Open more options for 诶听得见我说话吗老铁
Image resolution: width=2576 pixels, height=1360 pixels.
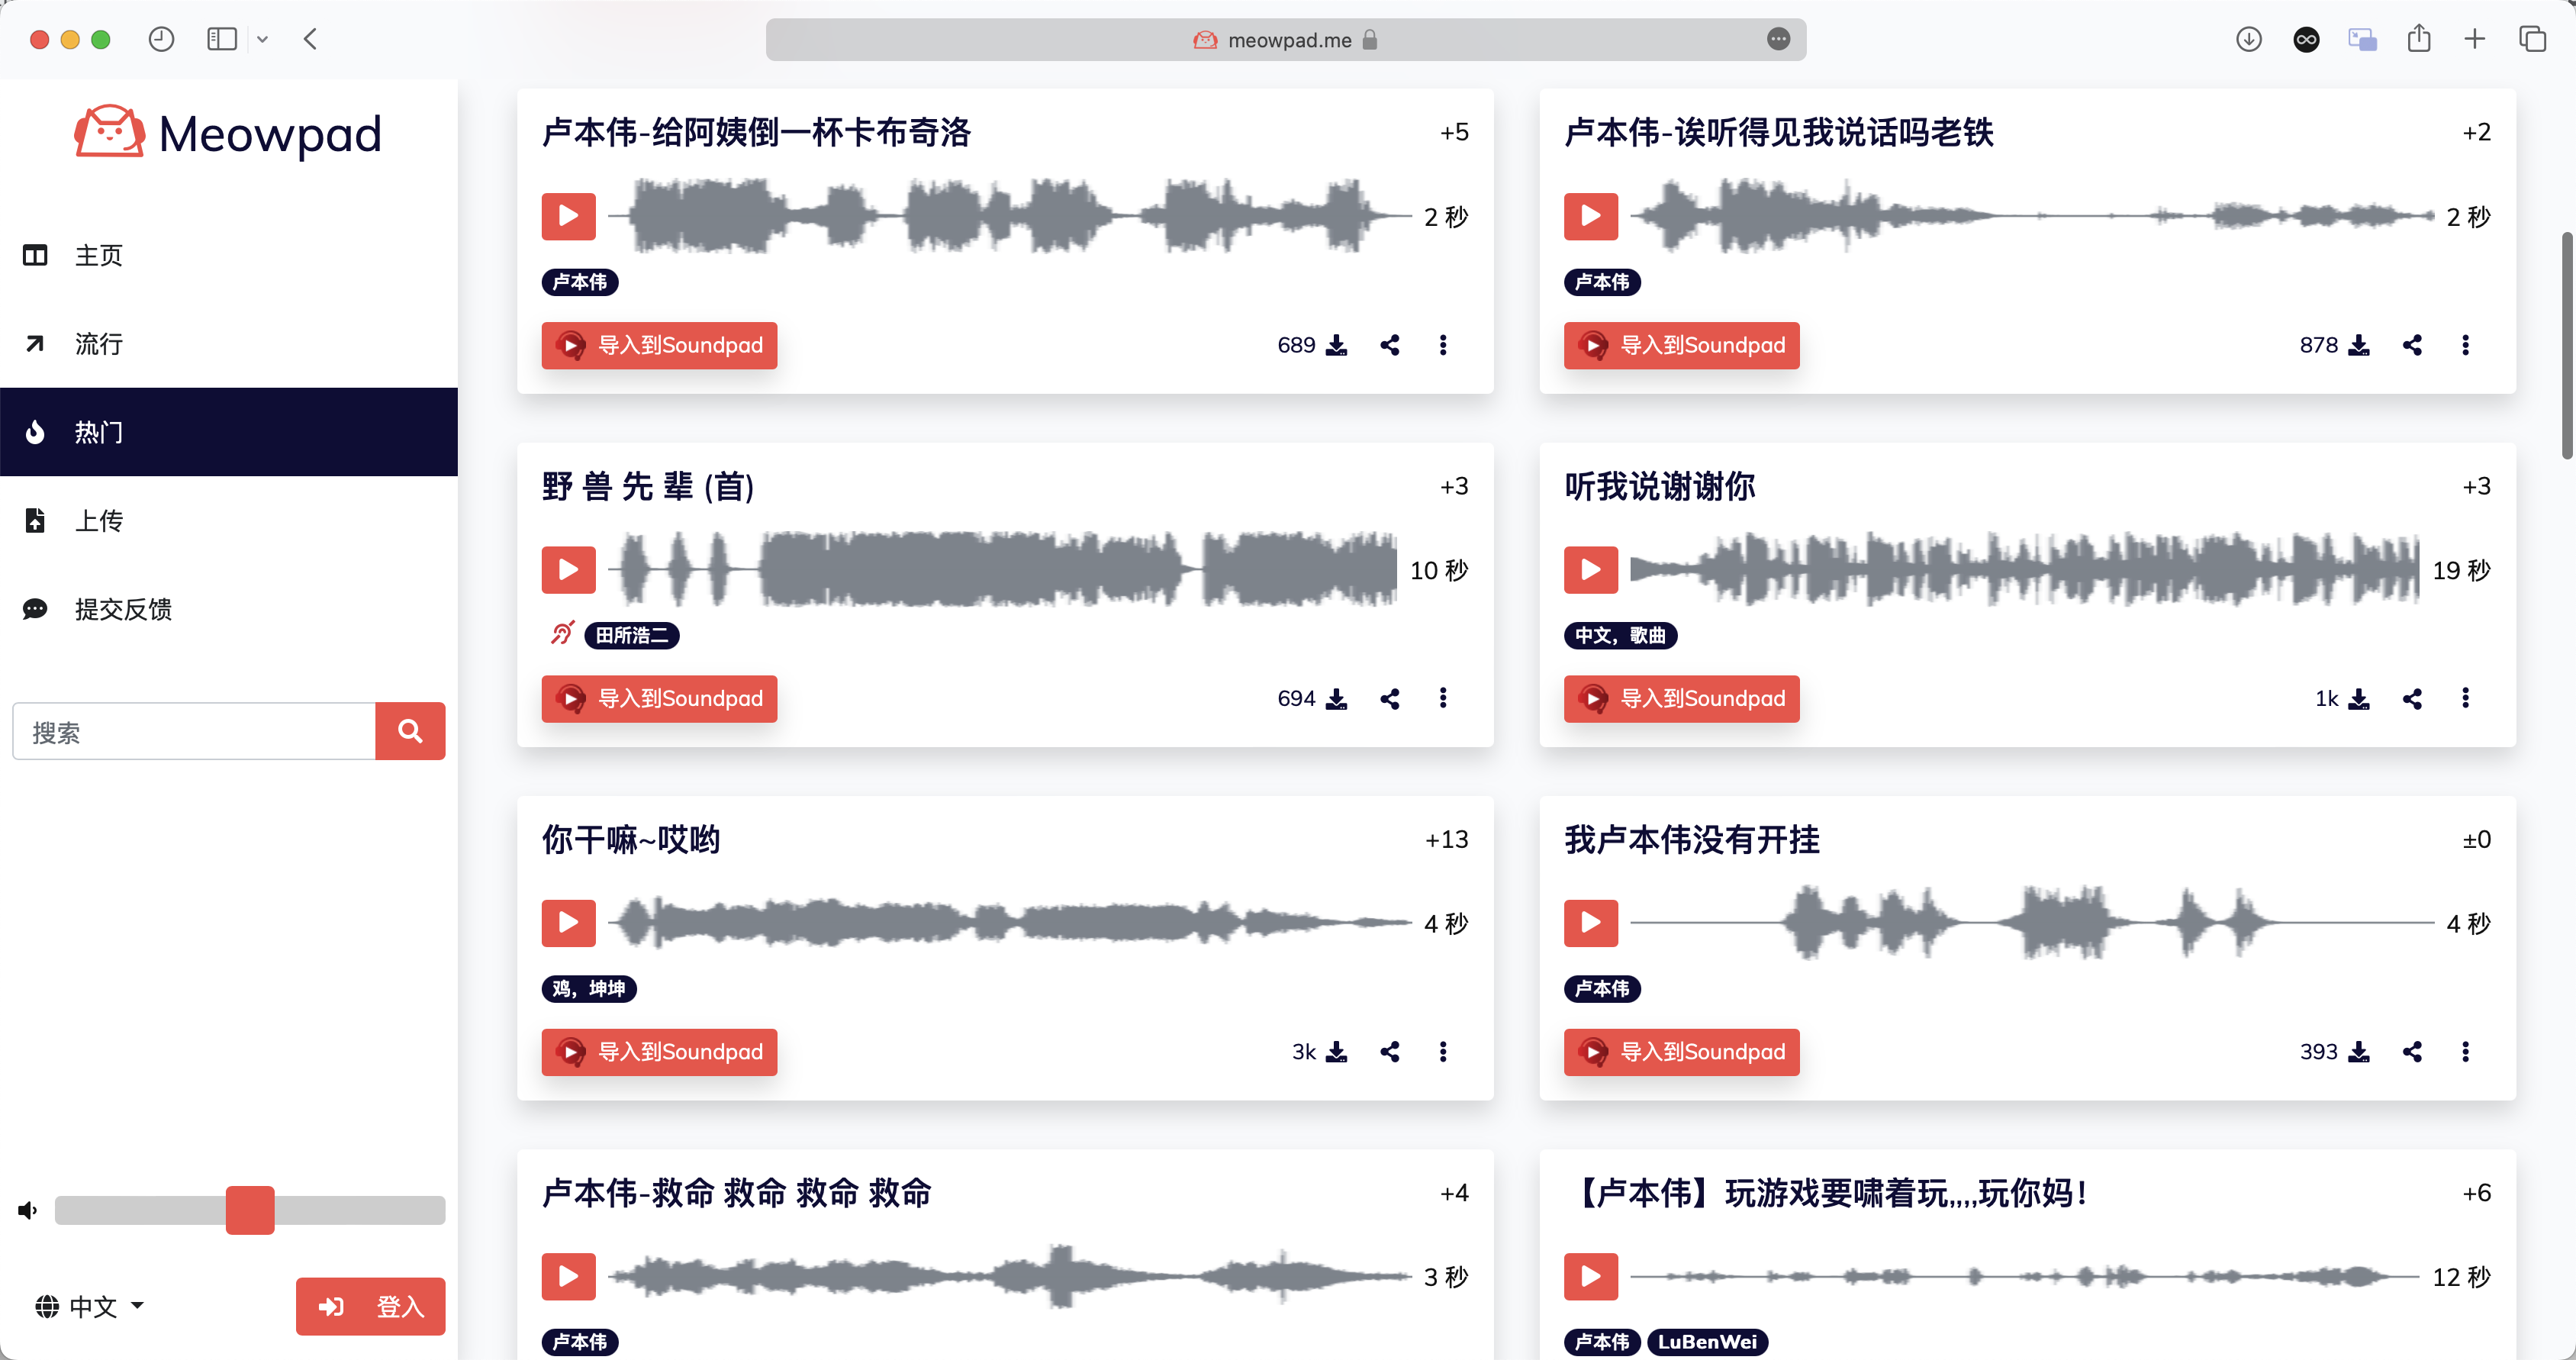coord(2465,346)
